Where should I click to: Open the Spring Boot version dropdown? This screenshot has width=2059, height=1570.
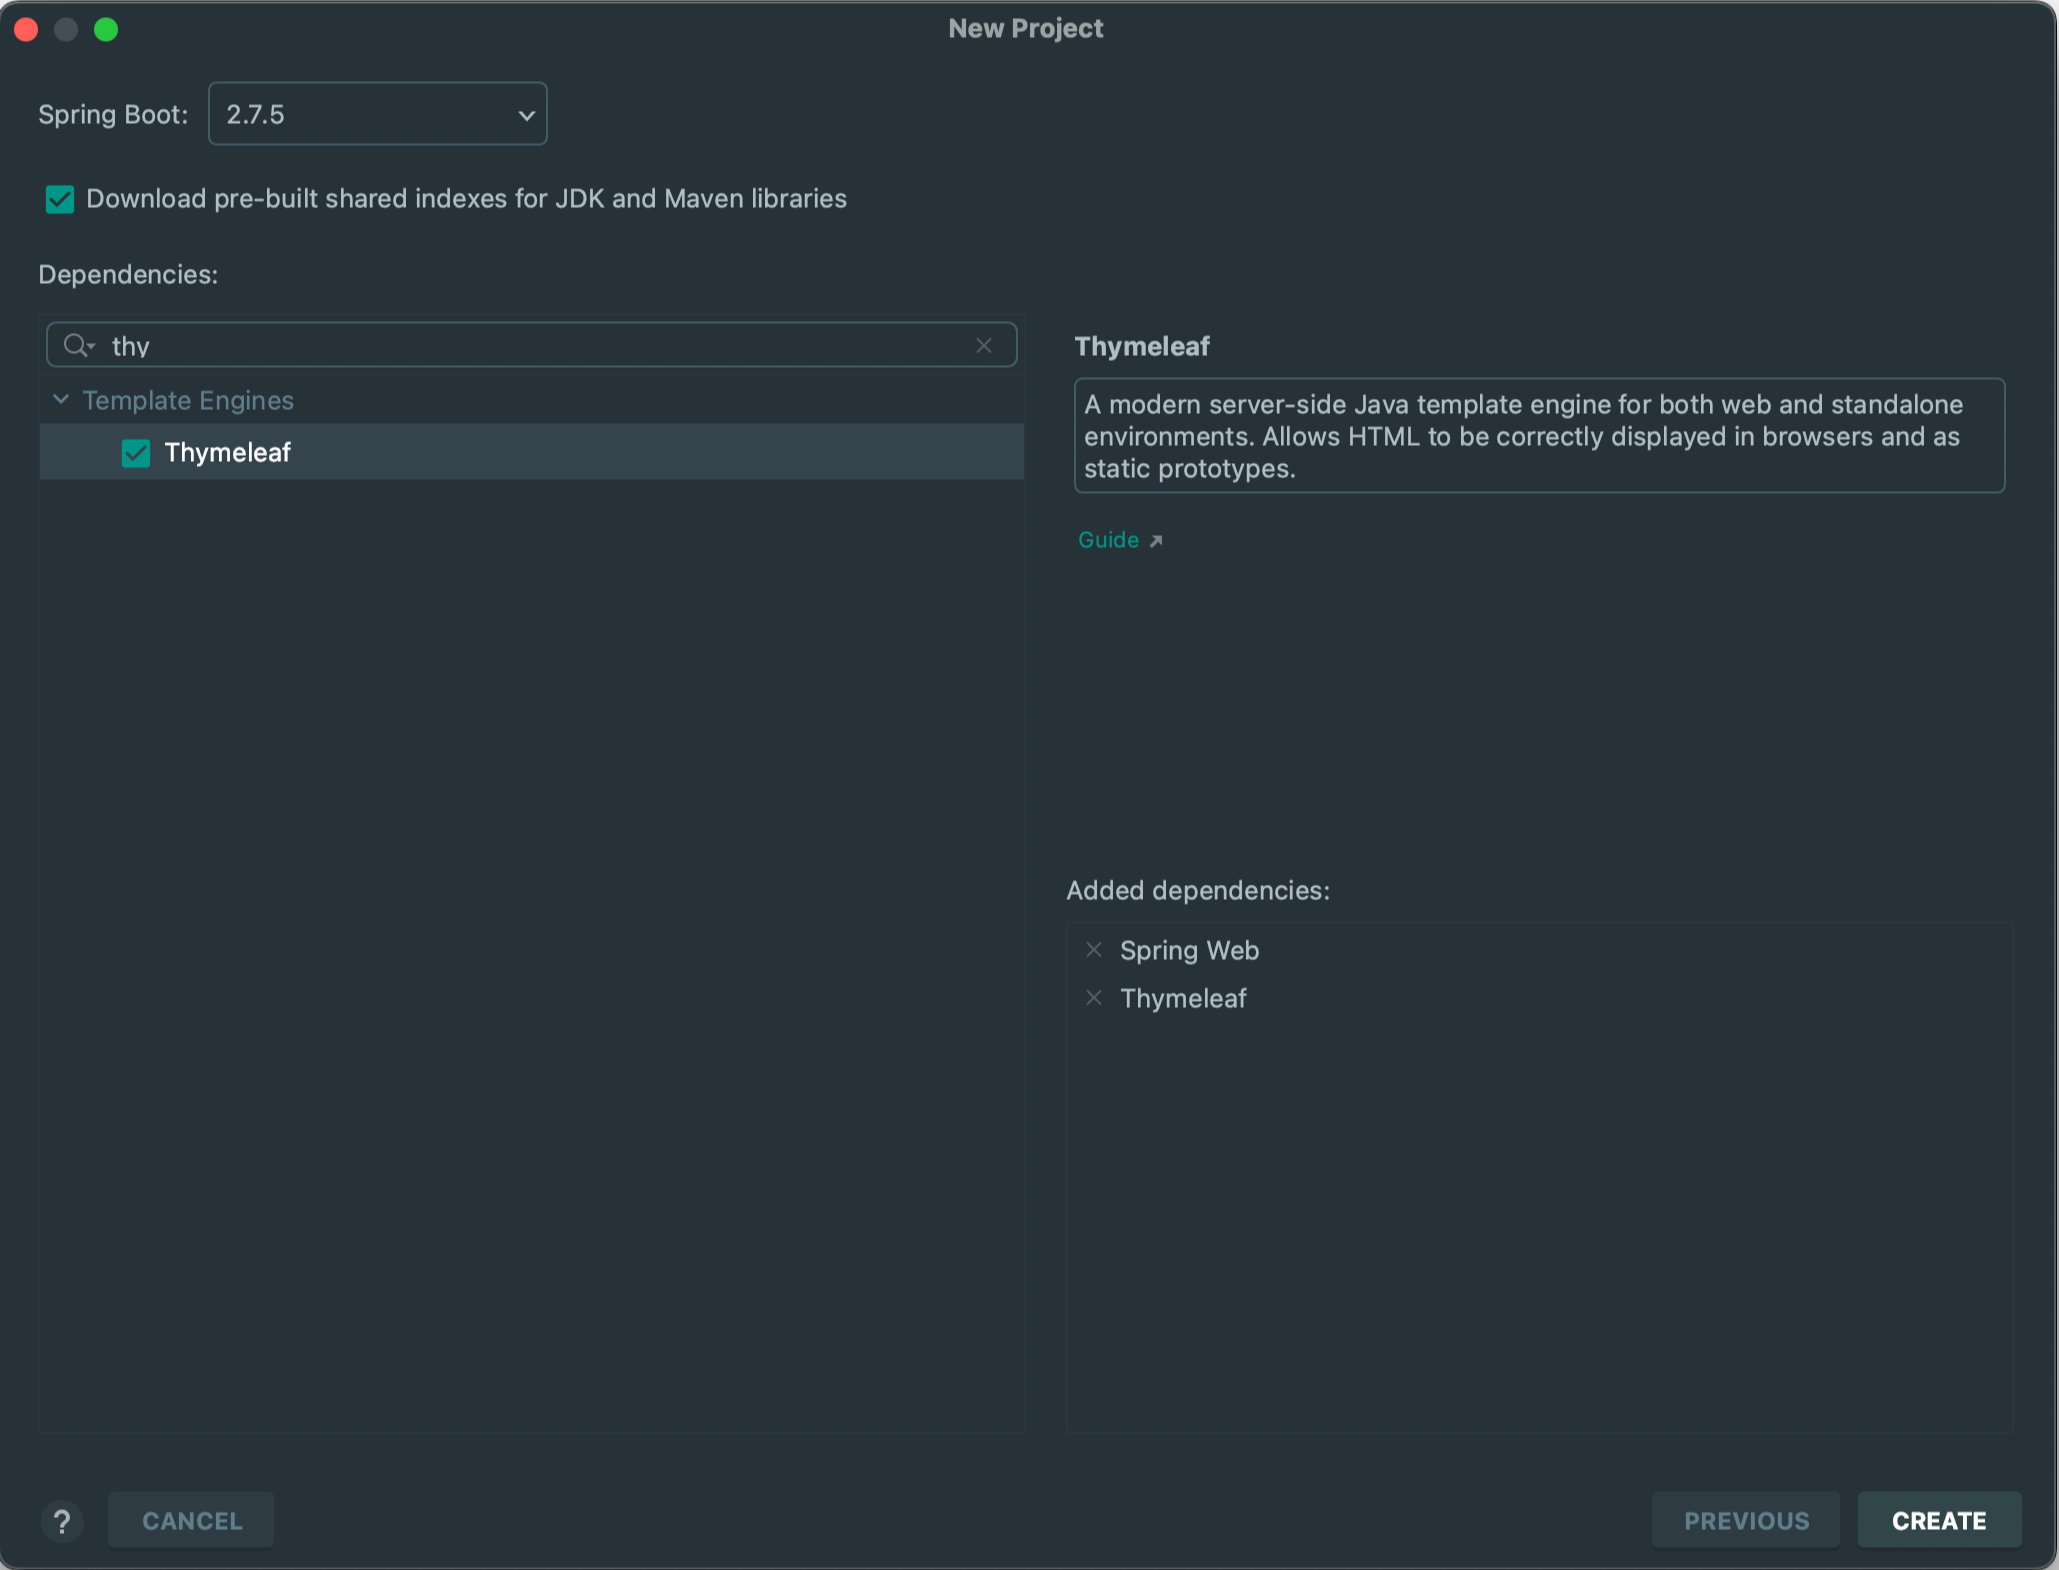(377, 114)
